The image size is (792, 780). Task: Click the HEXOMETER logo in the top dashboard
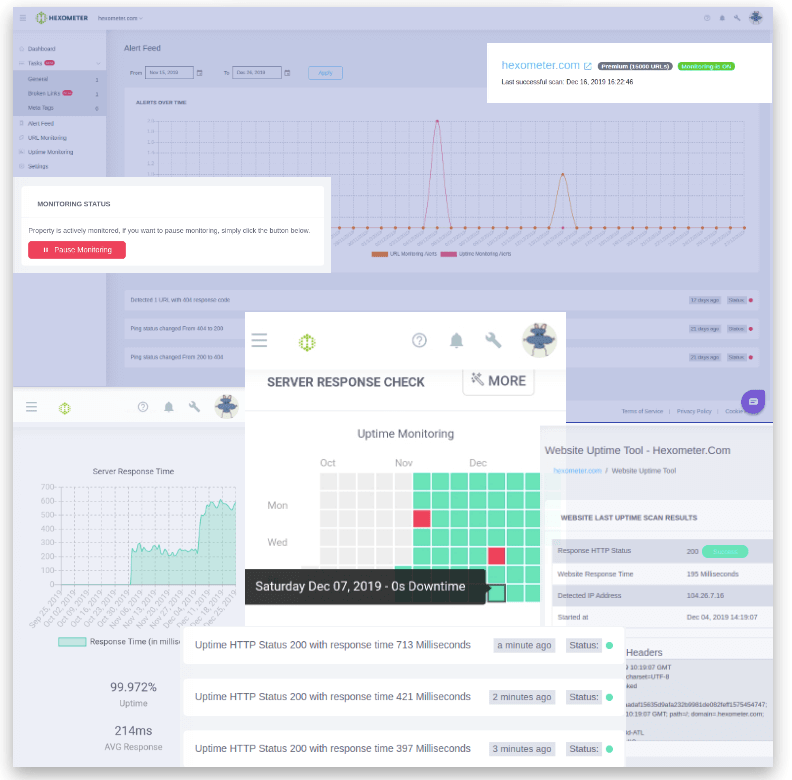click(x=62, y=18)
